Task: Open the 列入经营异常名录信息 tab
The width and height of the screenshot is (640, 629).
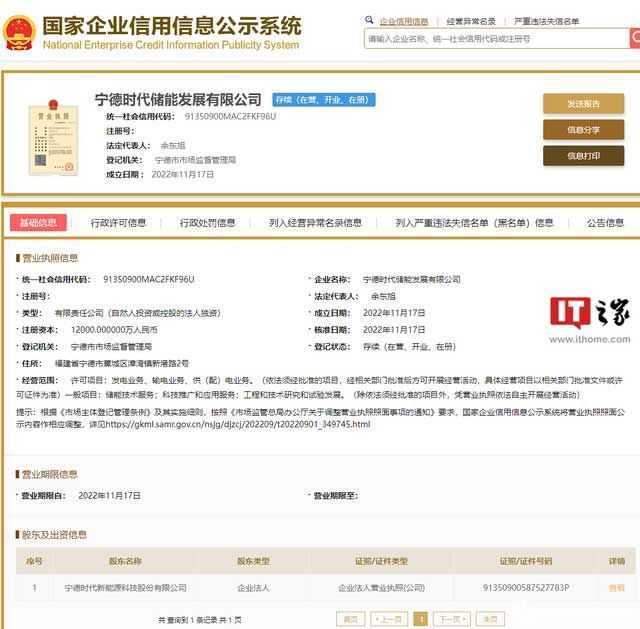Action: coord(315,222)
